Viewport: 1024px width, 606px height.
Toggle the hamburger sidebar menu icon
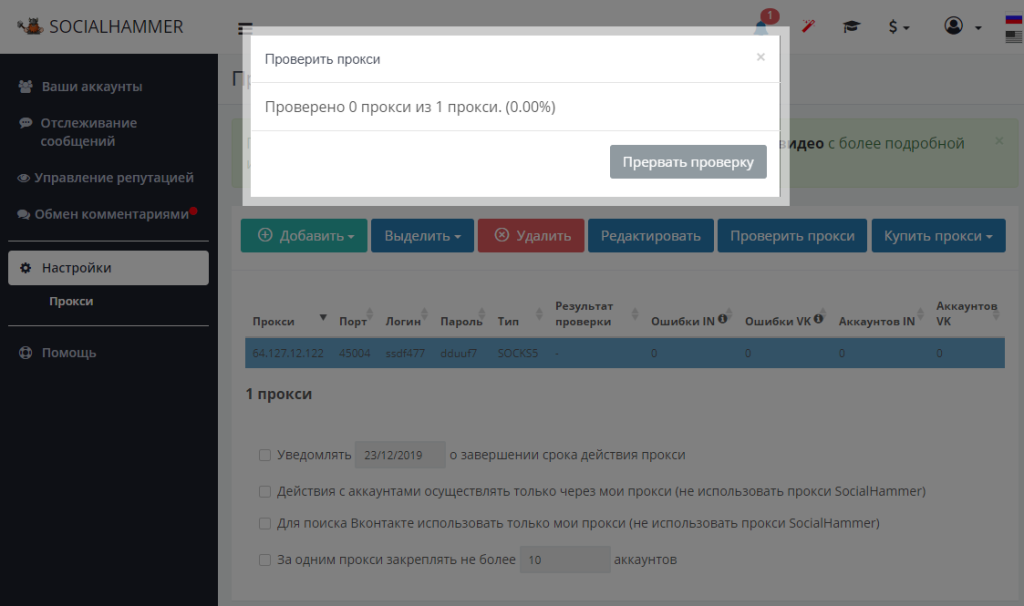click(245, 29)
